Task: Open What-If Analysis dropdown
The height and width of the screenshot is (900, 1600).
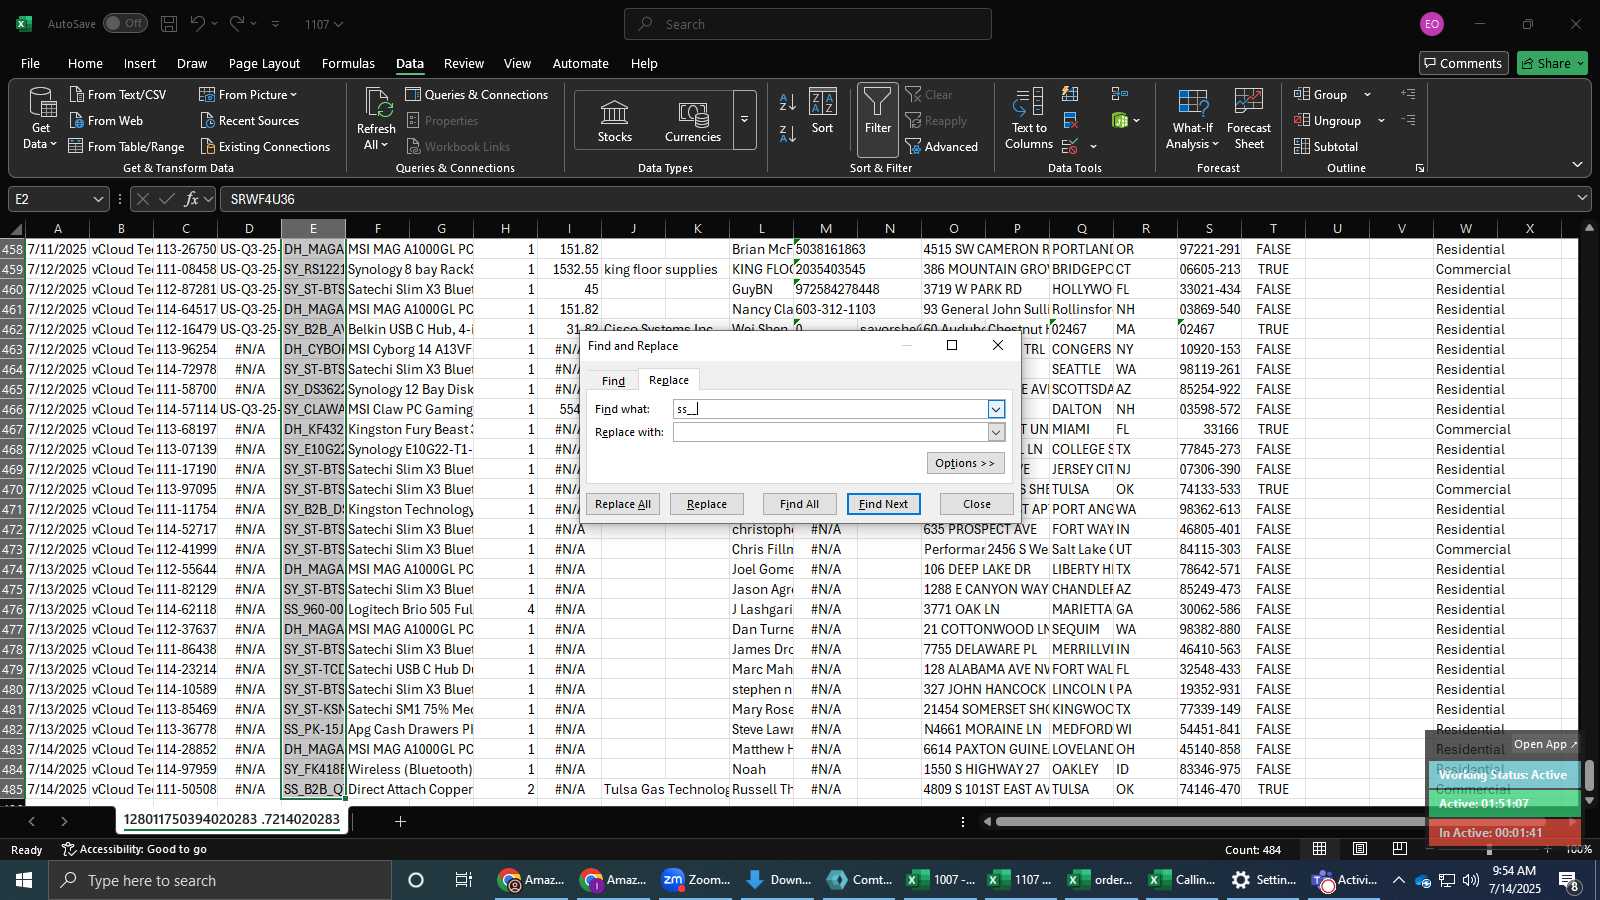Action: coord(1192,118)
